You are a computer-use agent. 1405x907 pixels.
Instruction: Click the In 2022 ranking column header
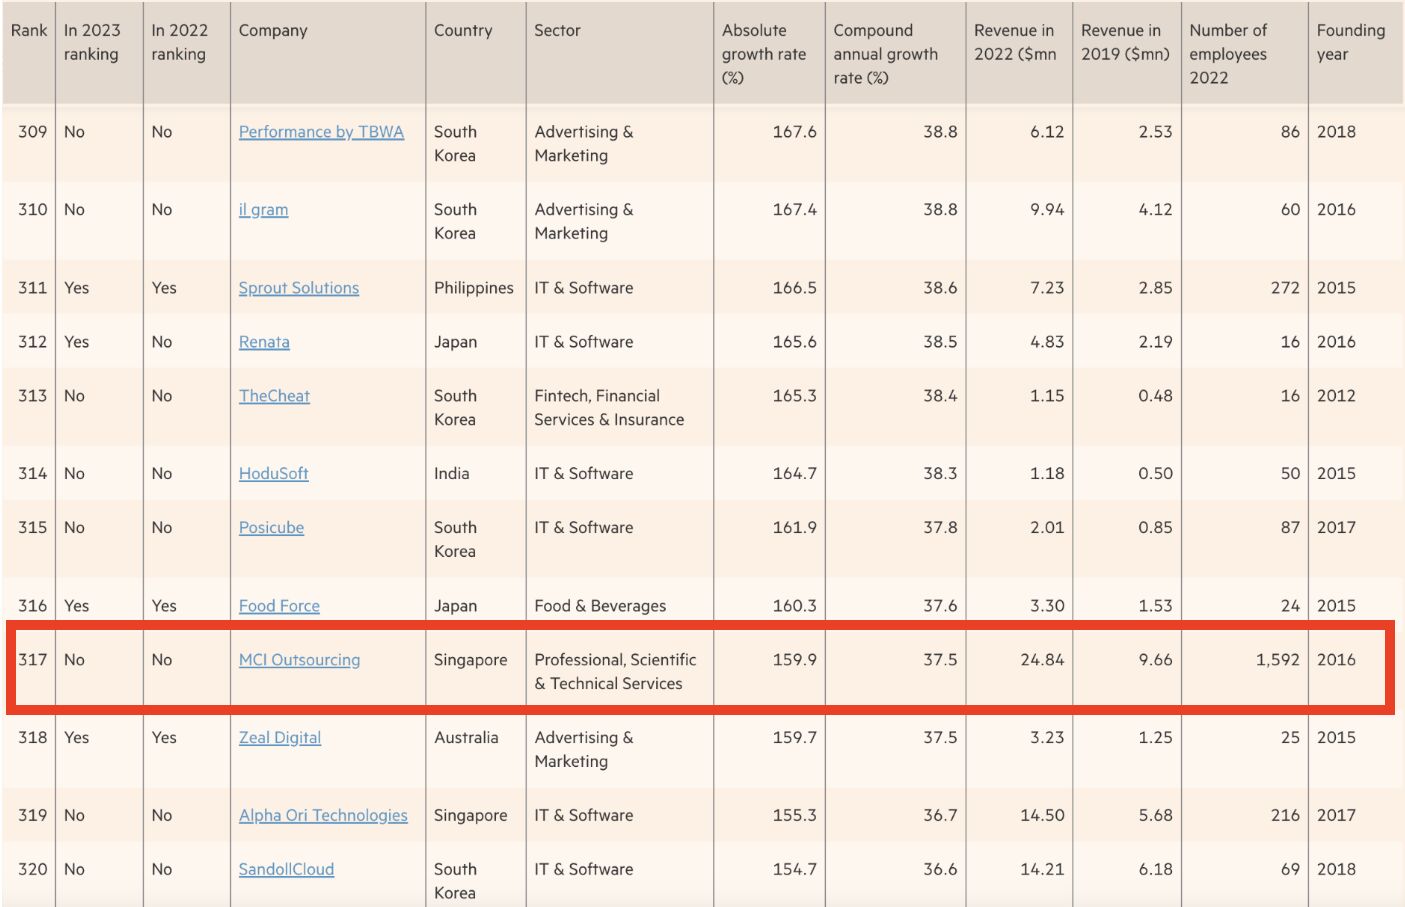click(x=179, y=42)
